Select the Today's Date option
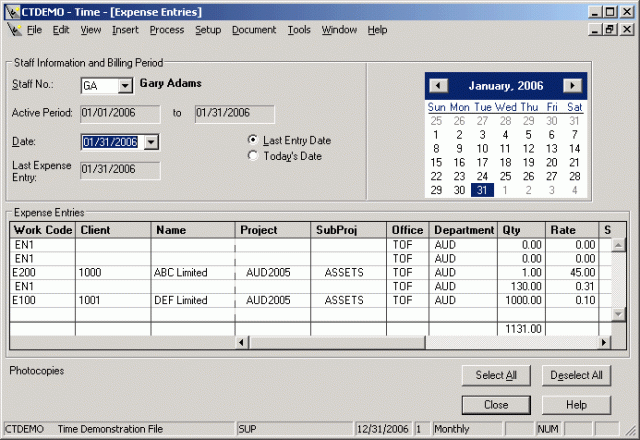This screenshot has height=440, width=640. tap(253, 156)
